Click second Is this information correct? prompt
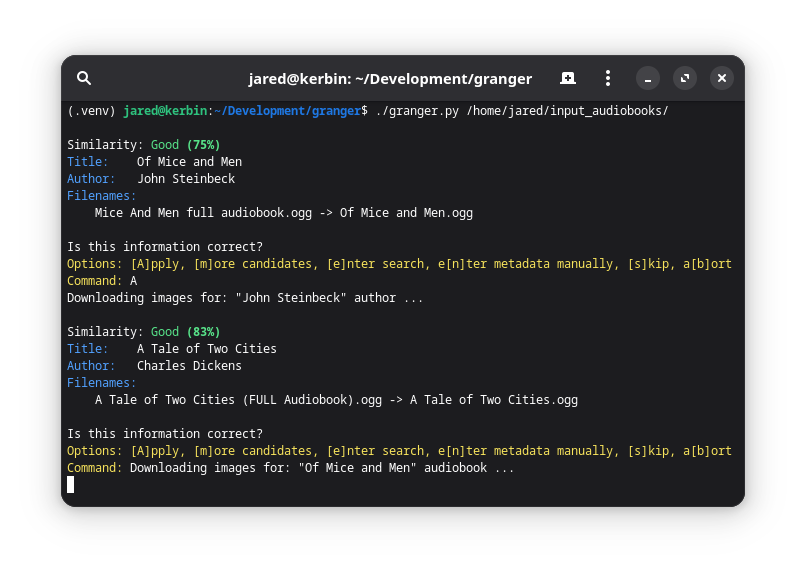 click(x=165, y=434)
